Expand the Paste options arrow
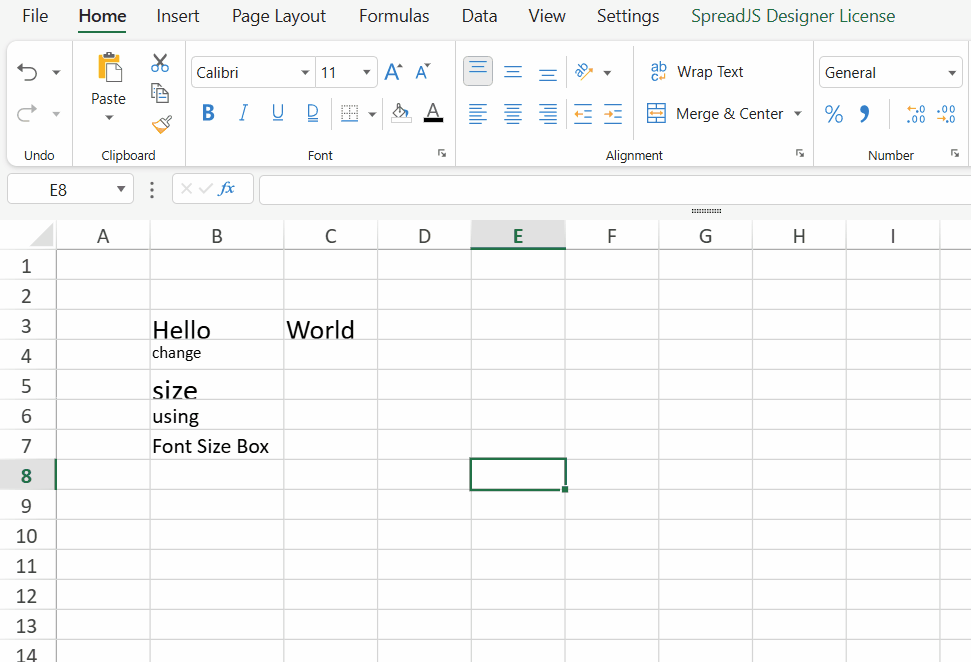Viewport: 971px width, 662px height. [x=109, y=118]
